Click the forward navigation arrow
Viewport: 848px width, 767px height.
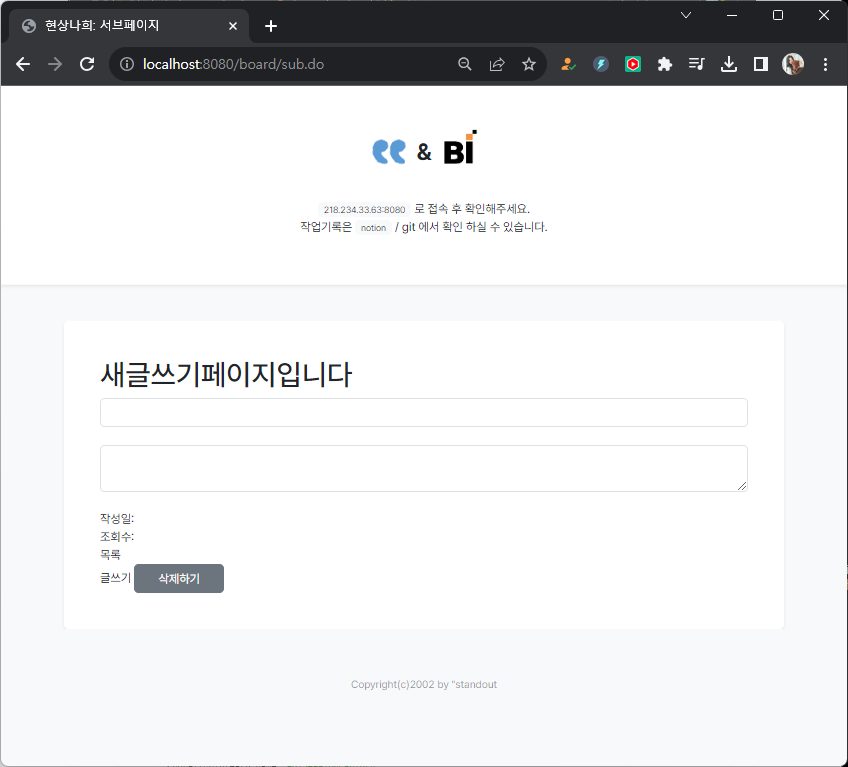pos(55,64)
